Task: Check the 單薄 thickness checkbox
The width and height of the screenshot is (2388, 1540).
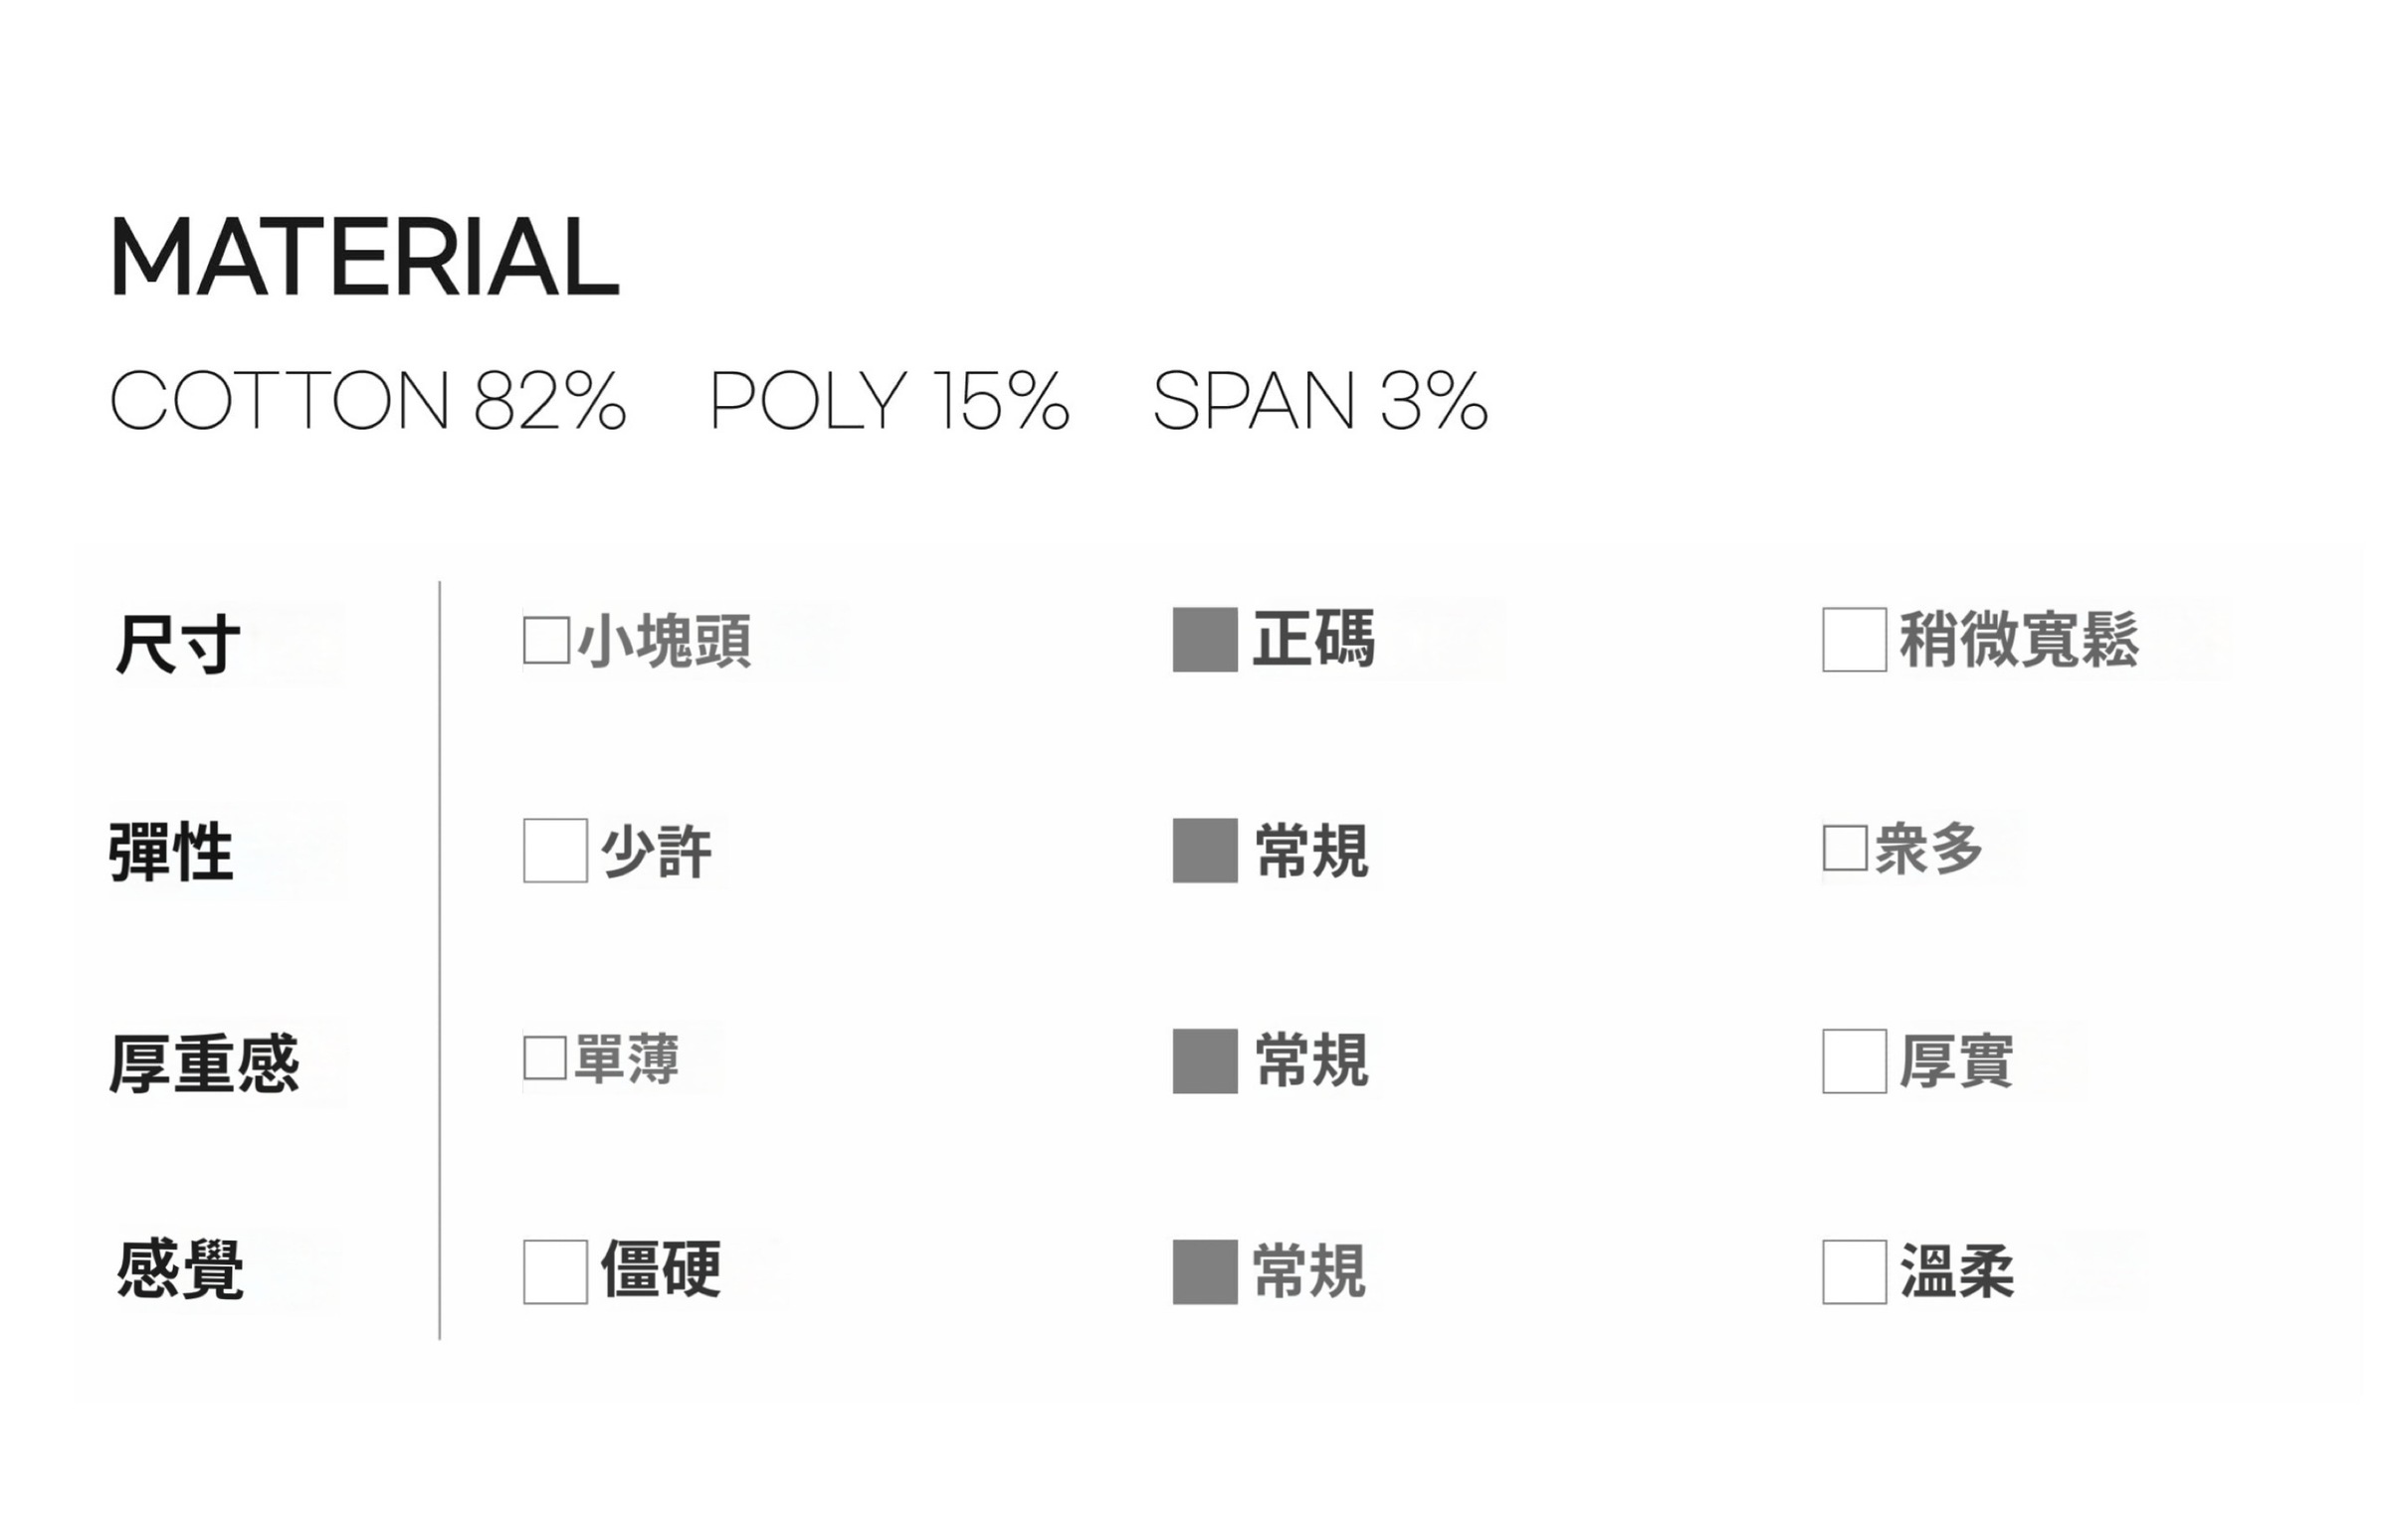Action: (x=545, y=1058)
